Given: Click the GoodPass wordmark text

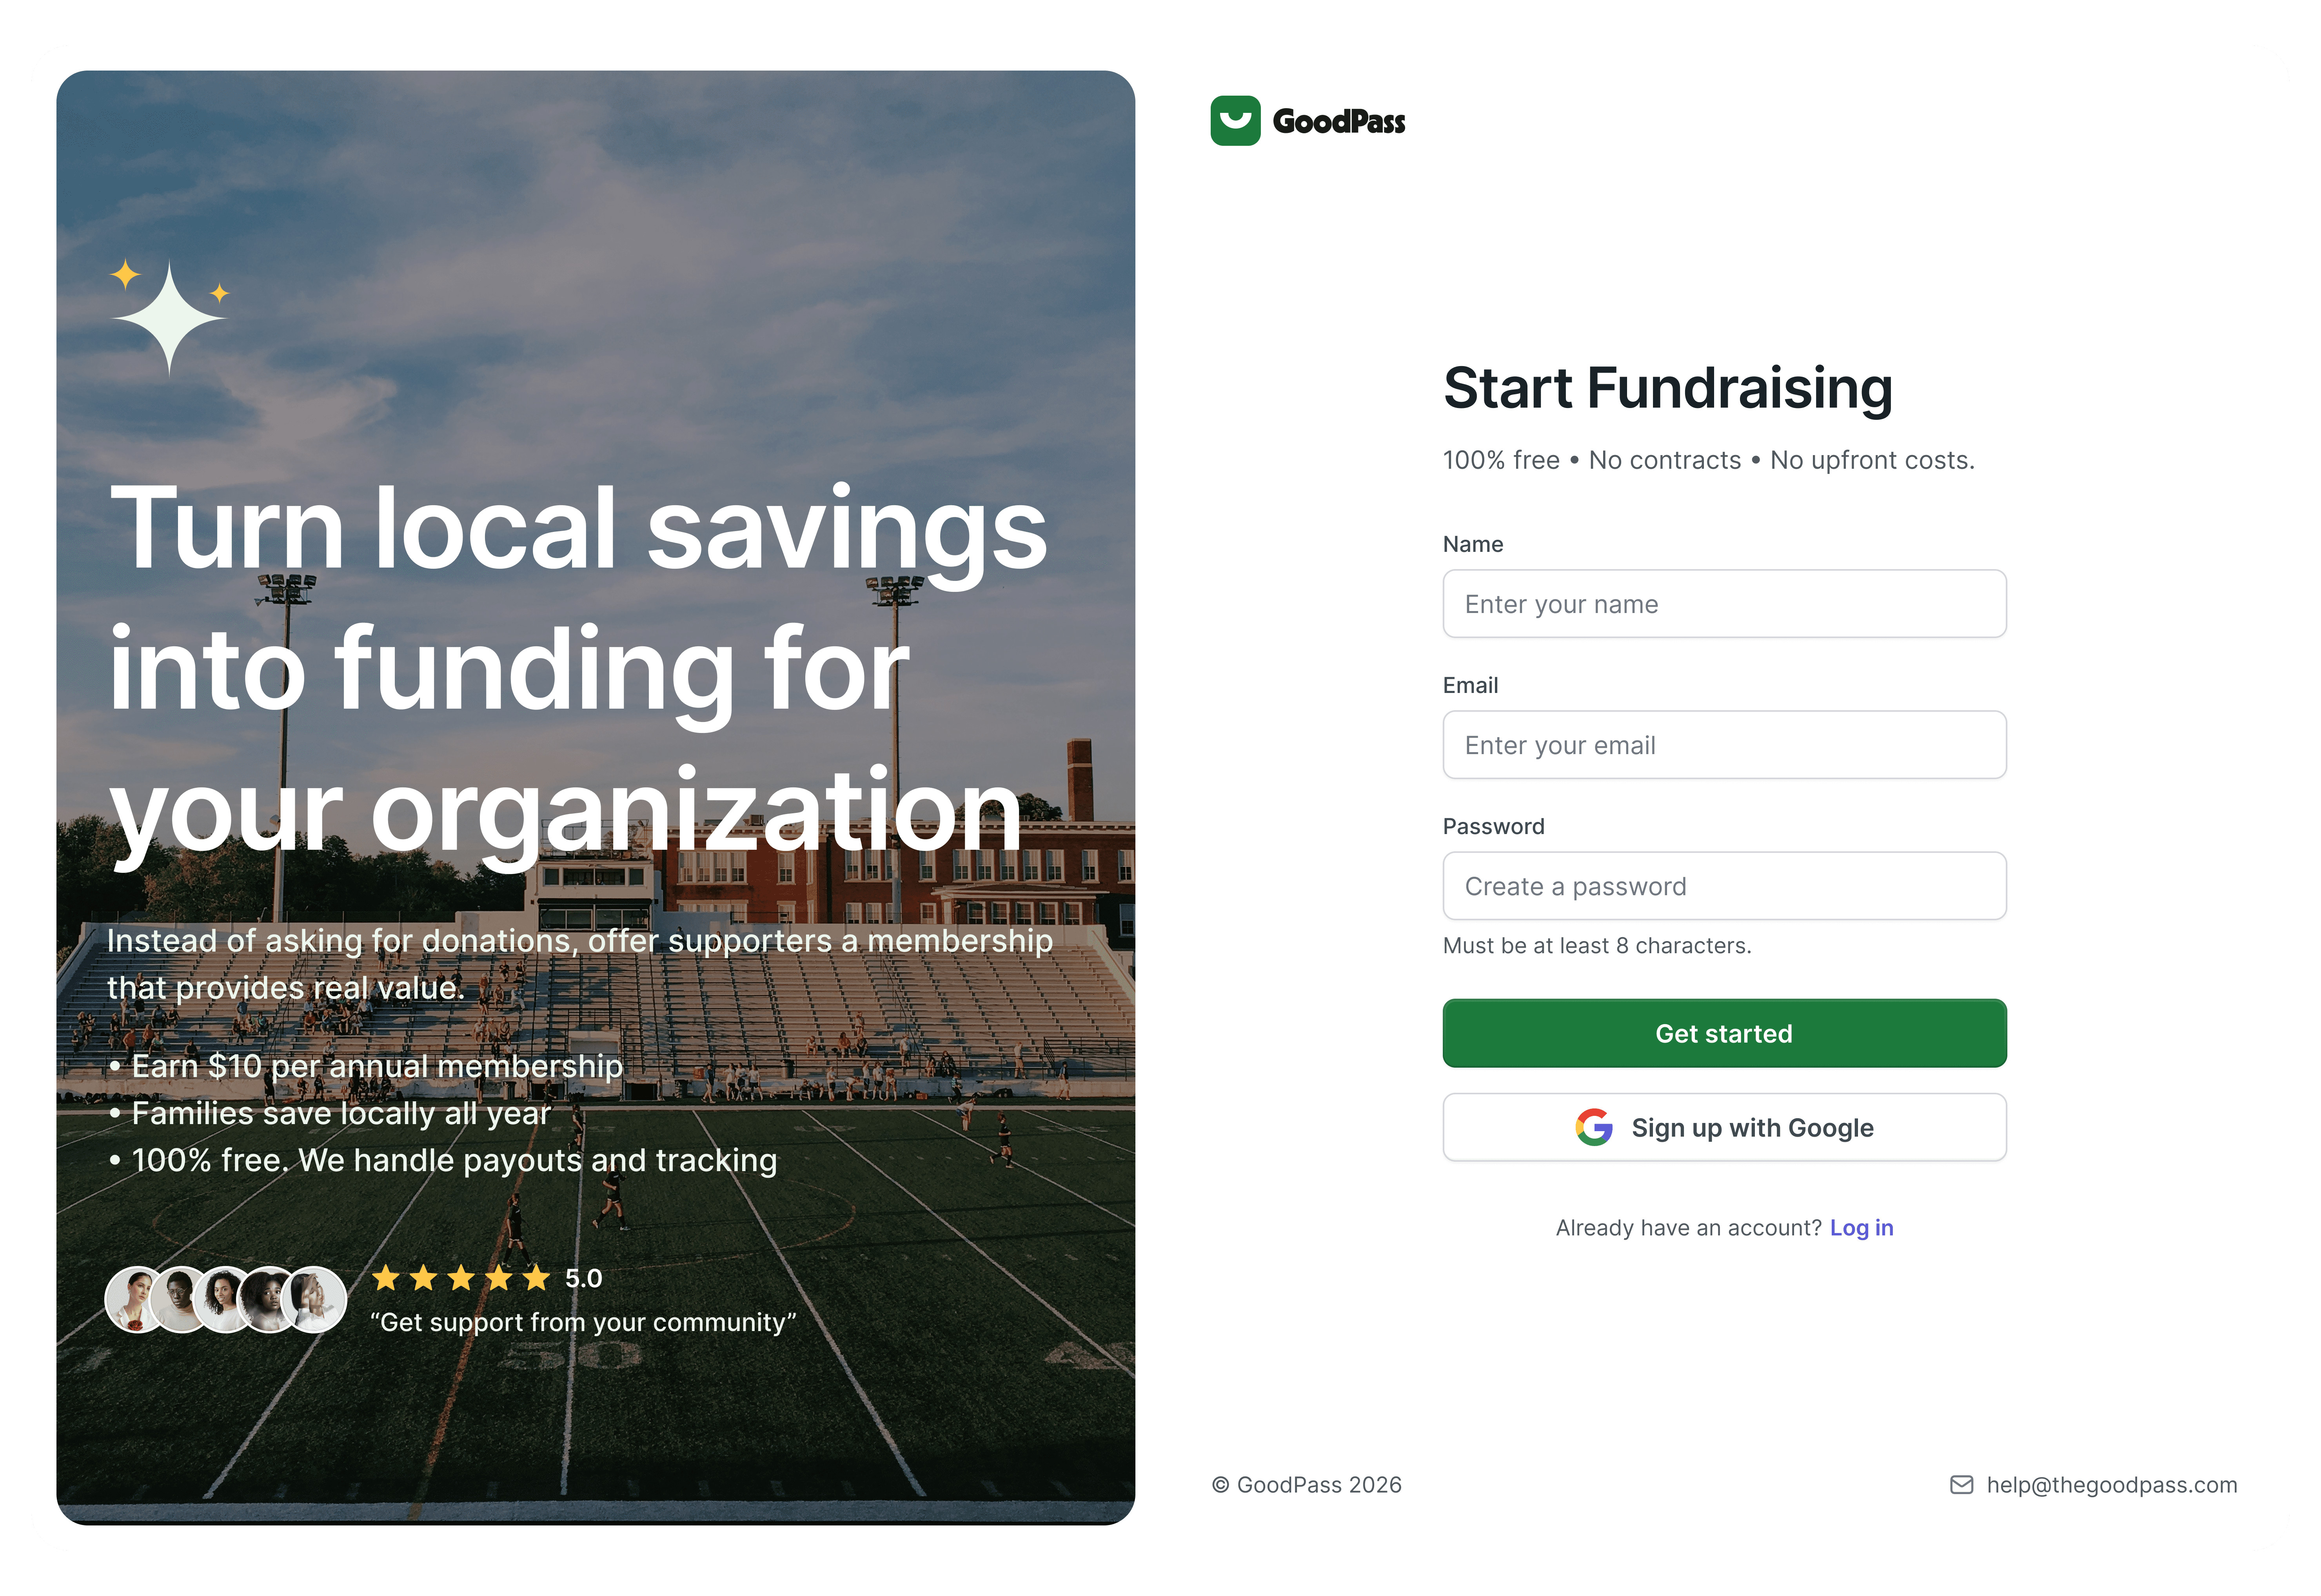Looking at the screenshot, I should [1339, 122].
